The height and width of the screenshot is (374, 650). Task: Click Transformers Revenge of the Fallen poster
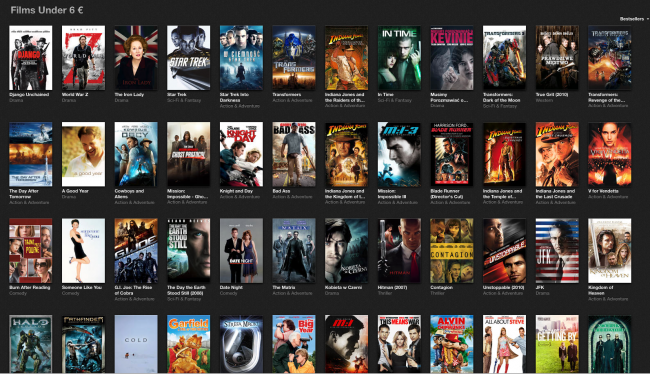click(x=610, y=58)
